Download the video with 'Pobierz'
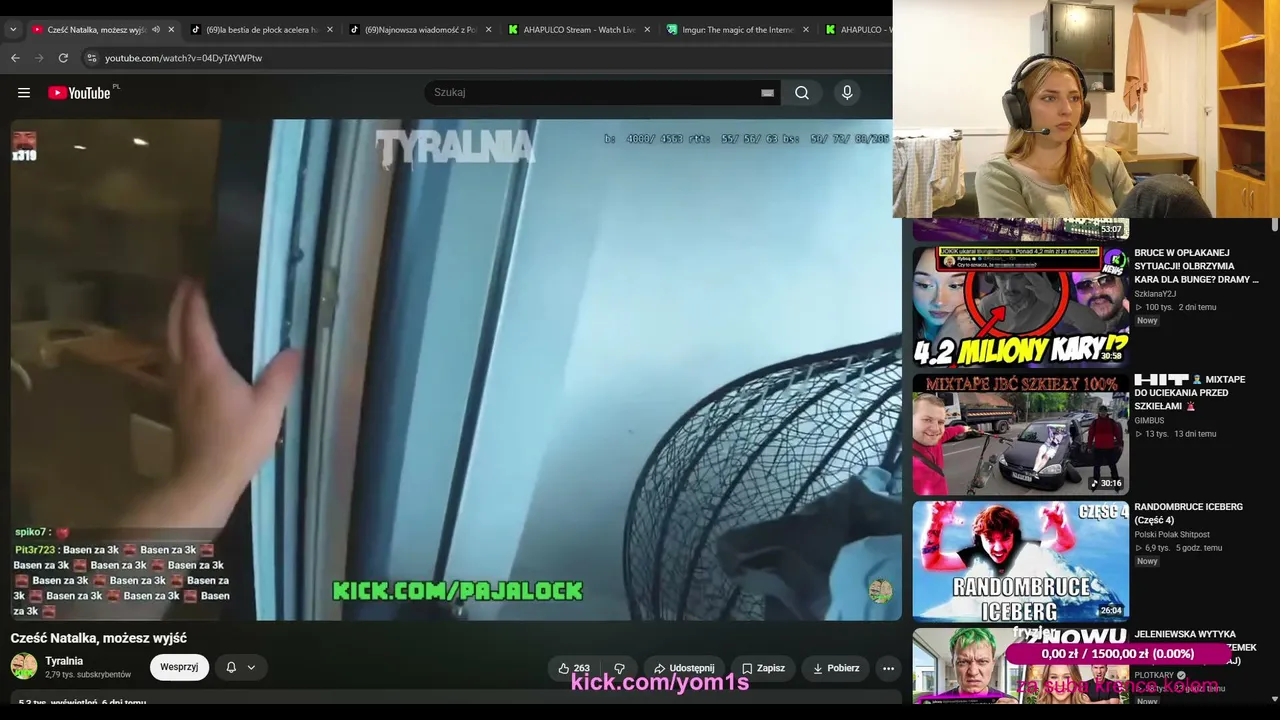This screenshot has height=720, width=1280. pyautogui.click(x=836, y=668)
